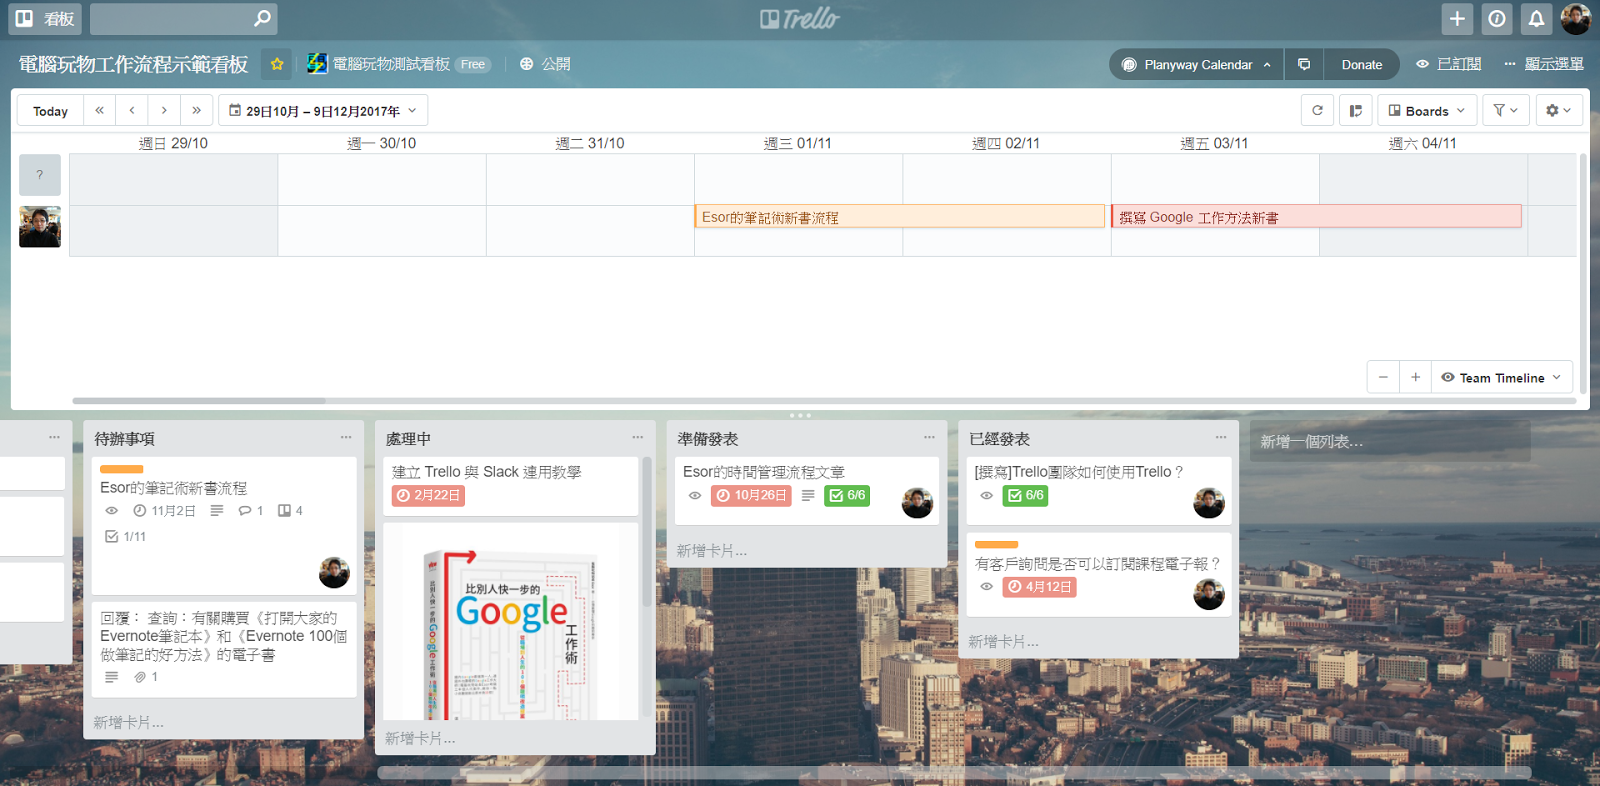Go to previous period with single-left arrow
The image size is (1600, 786).
[132, 111]
